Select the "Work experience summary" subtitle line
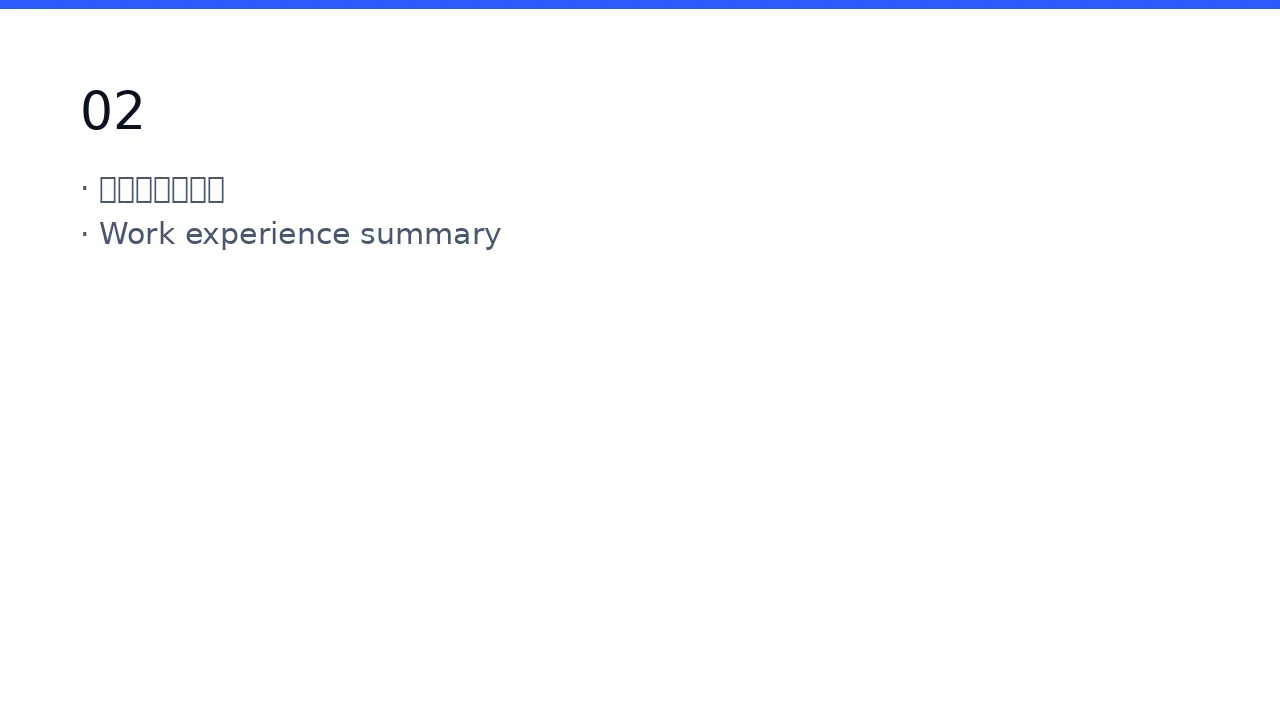1280x720 pixels. 290,234
